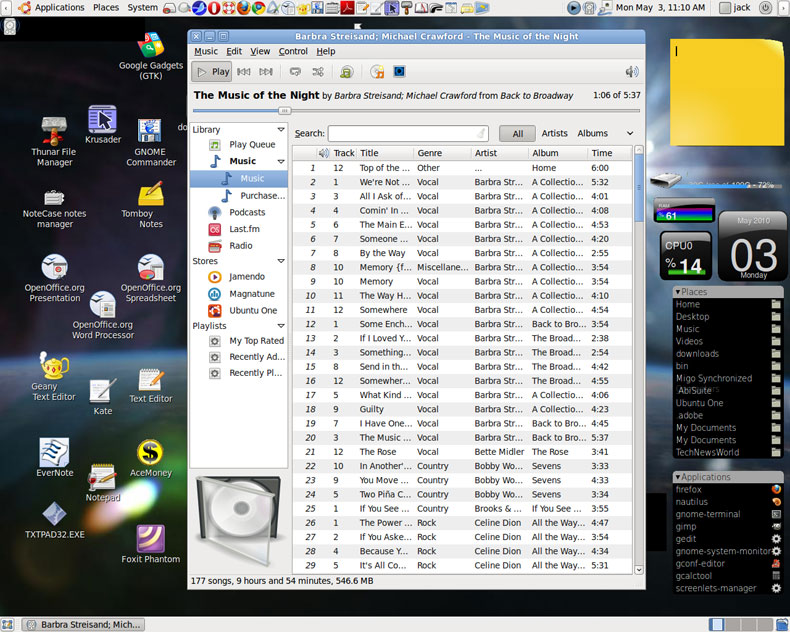Click the Play button in Rhythmbox
790x632 pixels.
pos(212,72)
